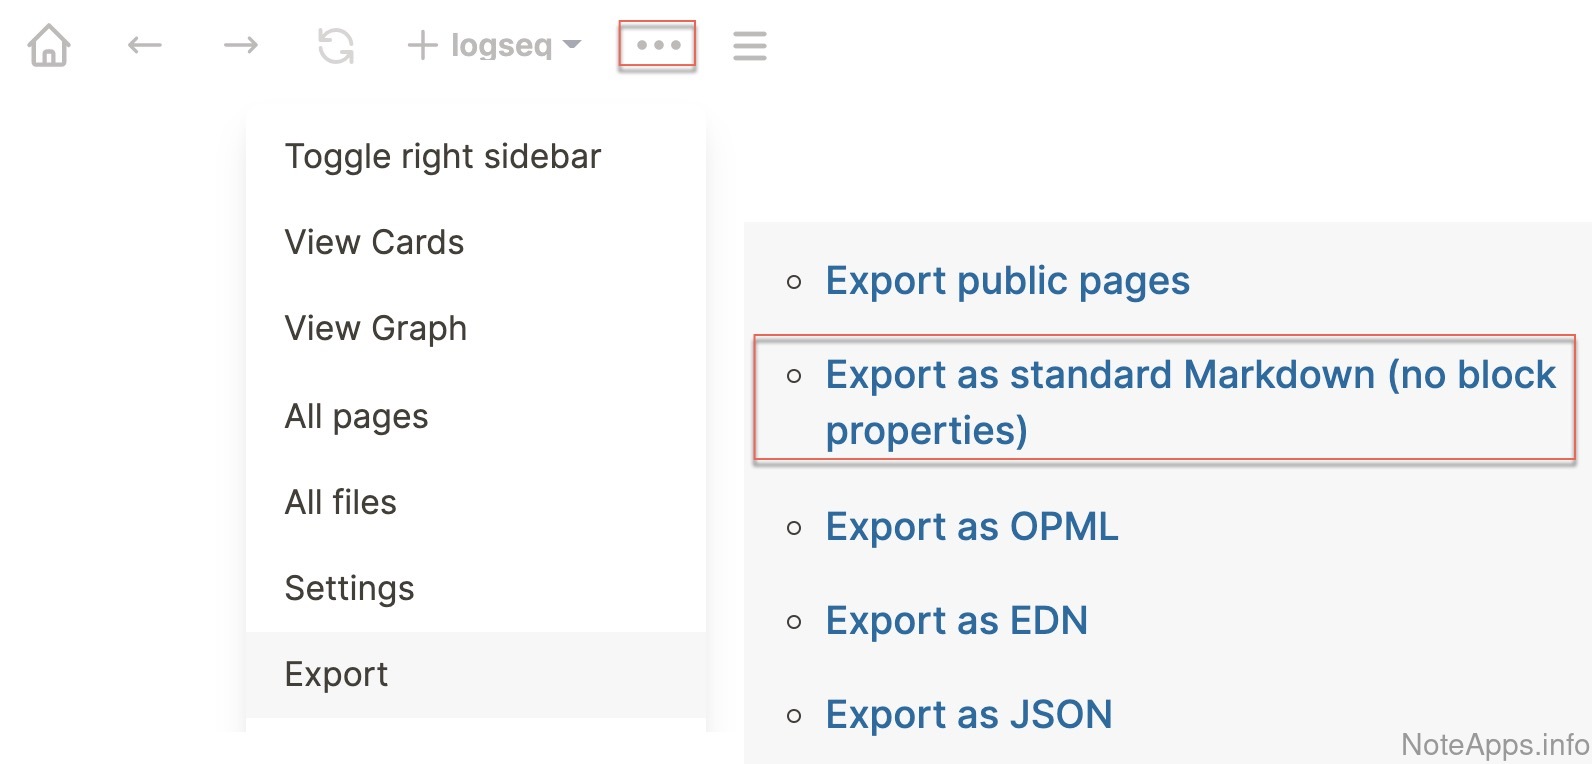Choose View Graph menu entry

click(376, 329)
